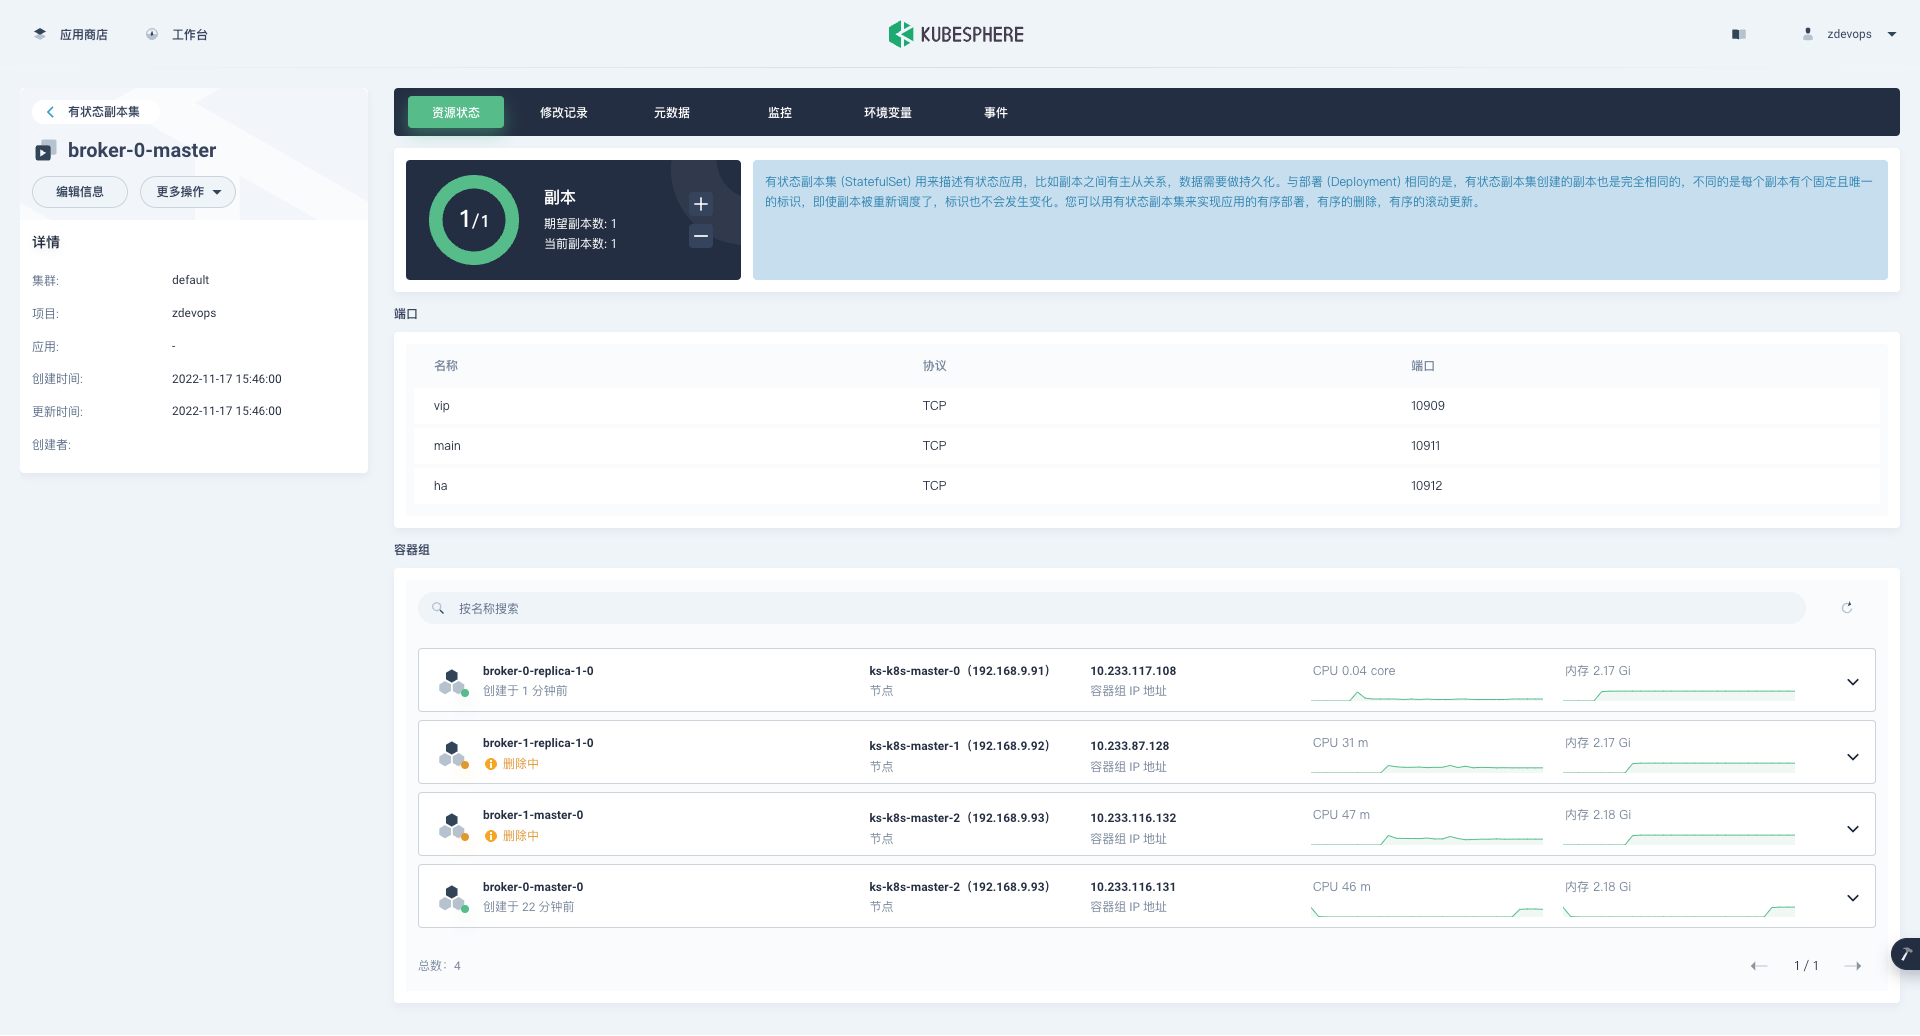Expand broker-0-replica-1-0 pod row

coord(1853,682)
